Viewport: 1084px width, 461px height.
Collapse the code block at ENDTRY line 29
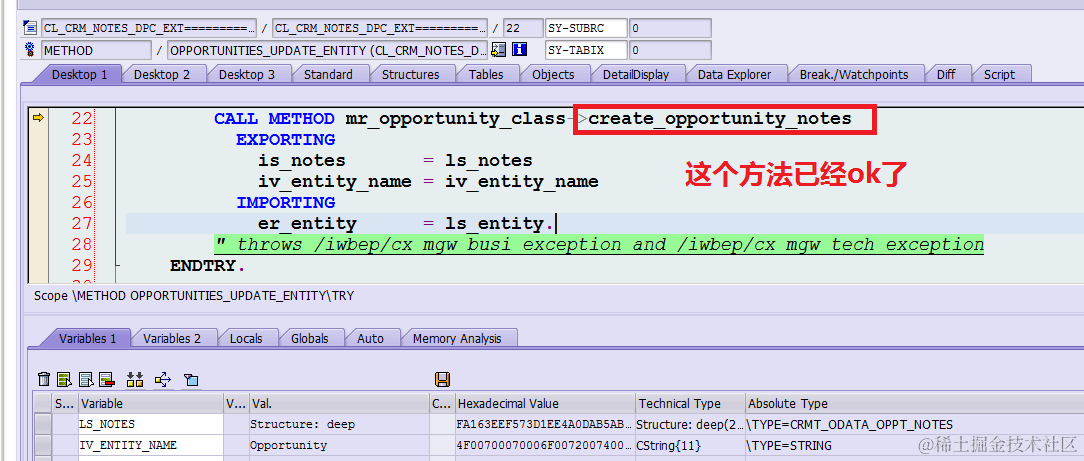point(118,265)
